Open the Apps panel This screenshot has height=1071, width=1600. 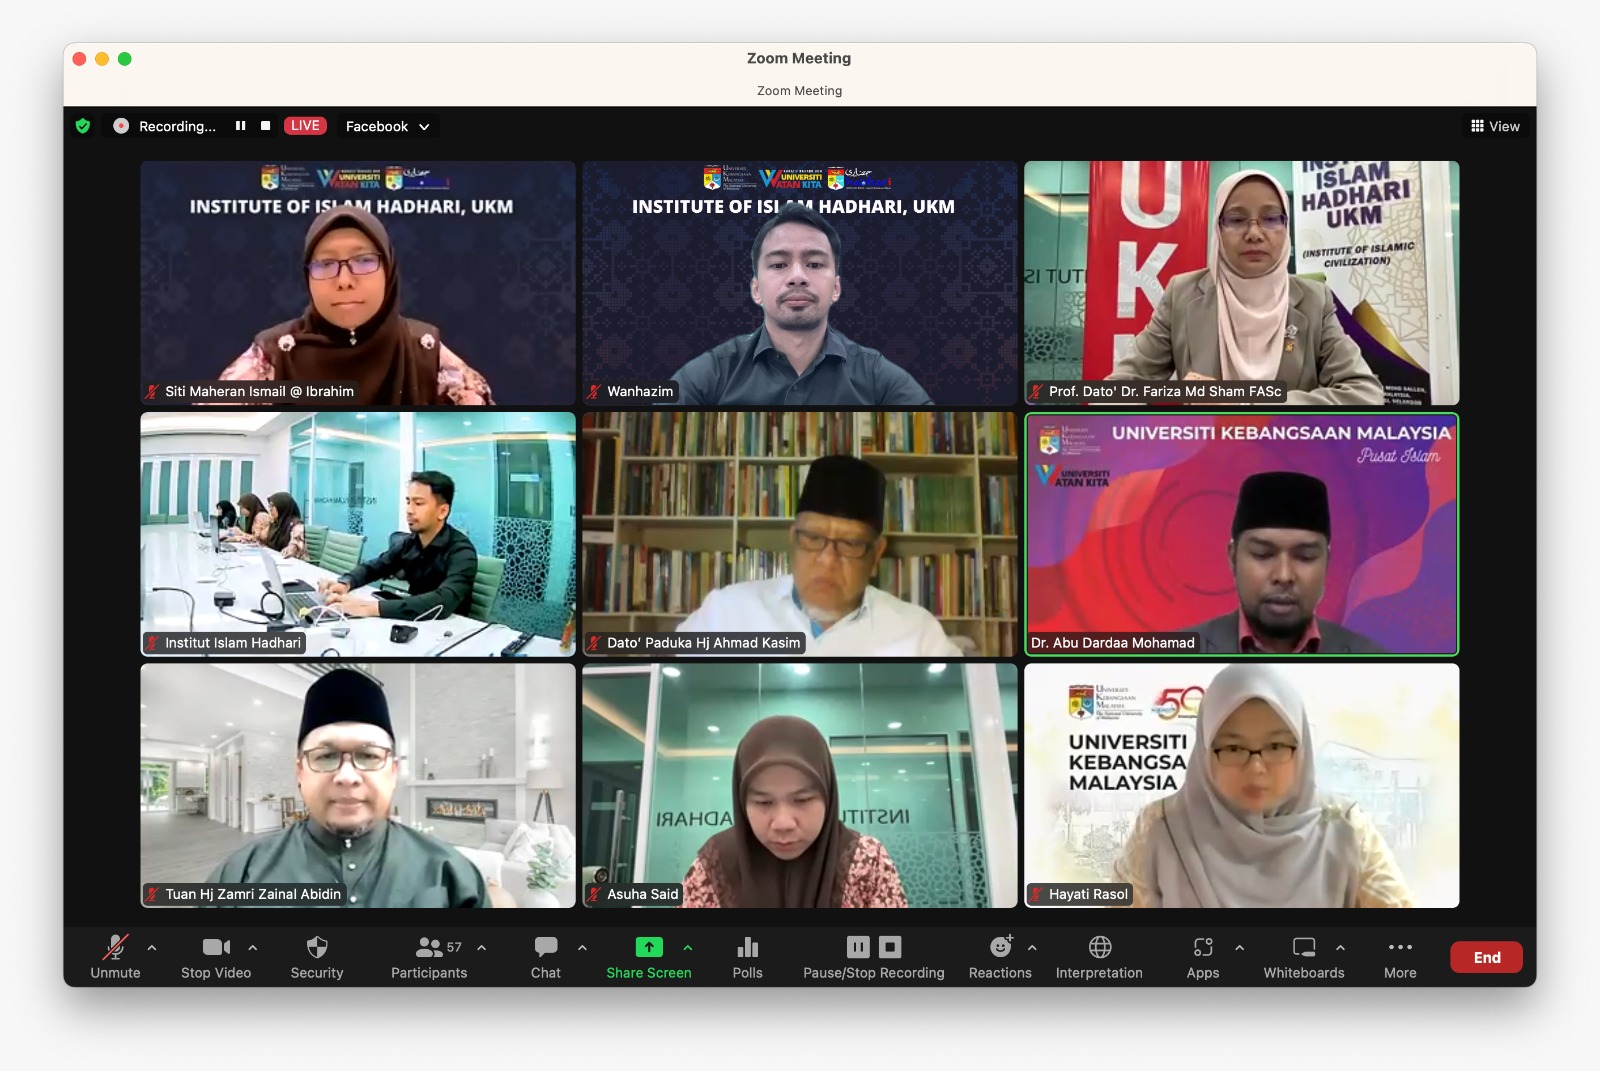coord(1202,956)
